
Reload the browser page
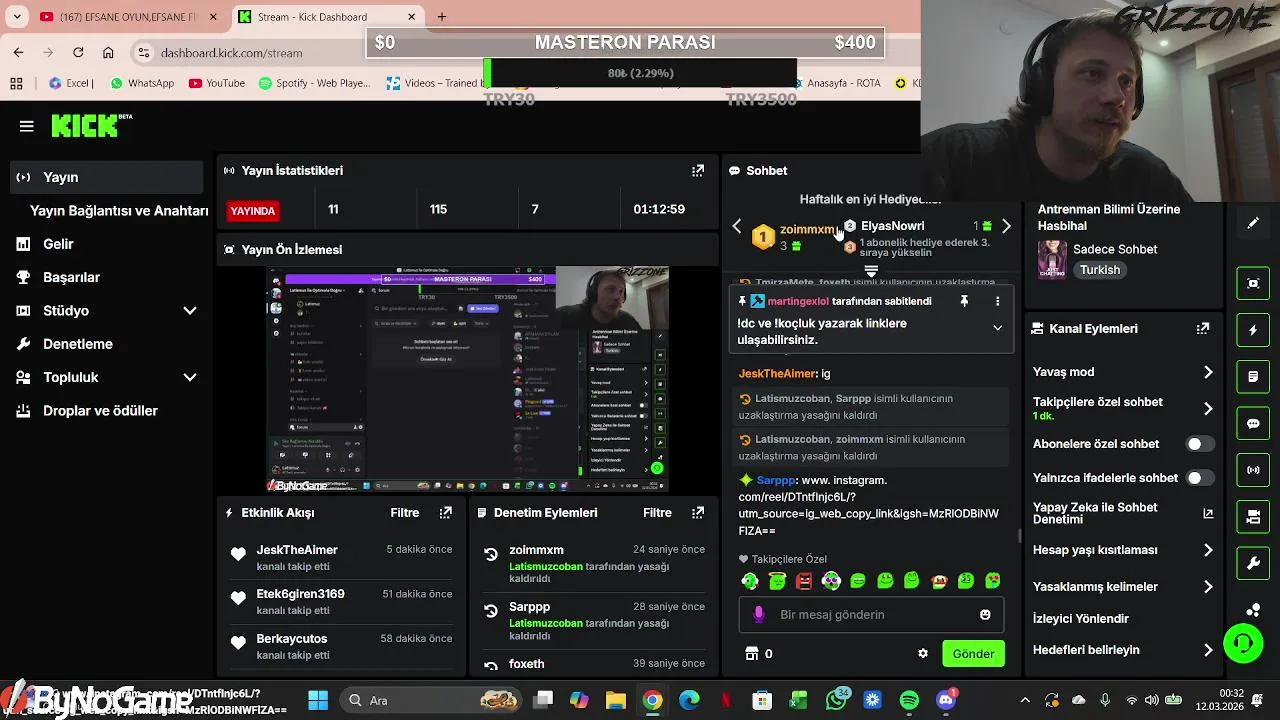click(78, 52)
